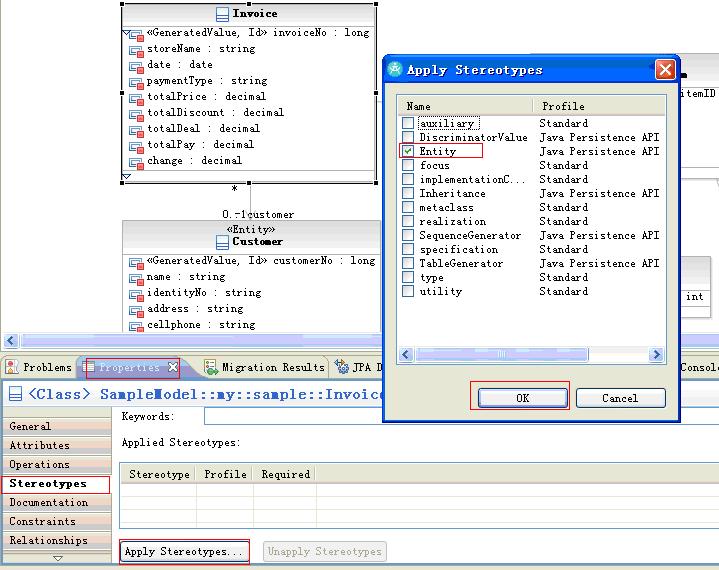Click the Problems view icon
719x570 pixels.
coord(12,367)
